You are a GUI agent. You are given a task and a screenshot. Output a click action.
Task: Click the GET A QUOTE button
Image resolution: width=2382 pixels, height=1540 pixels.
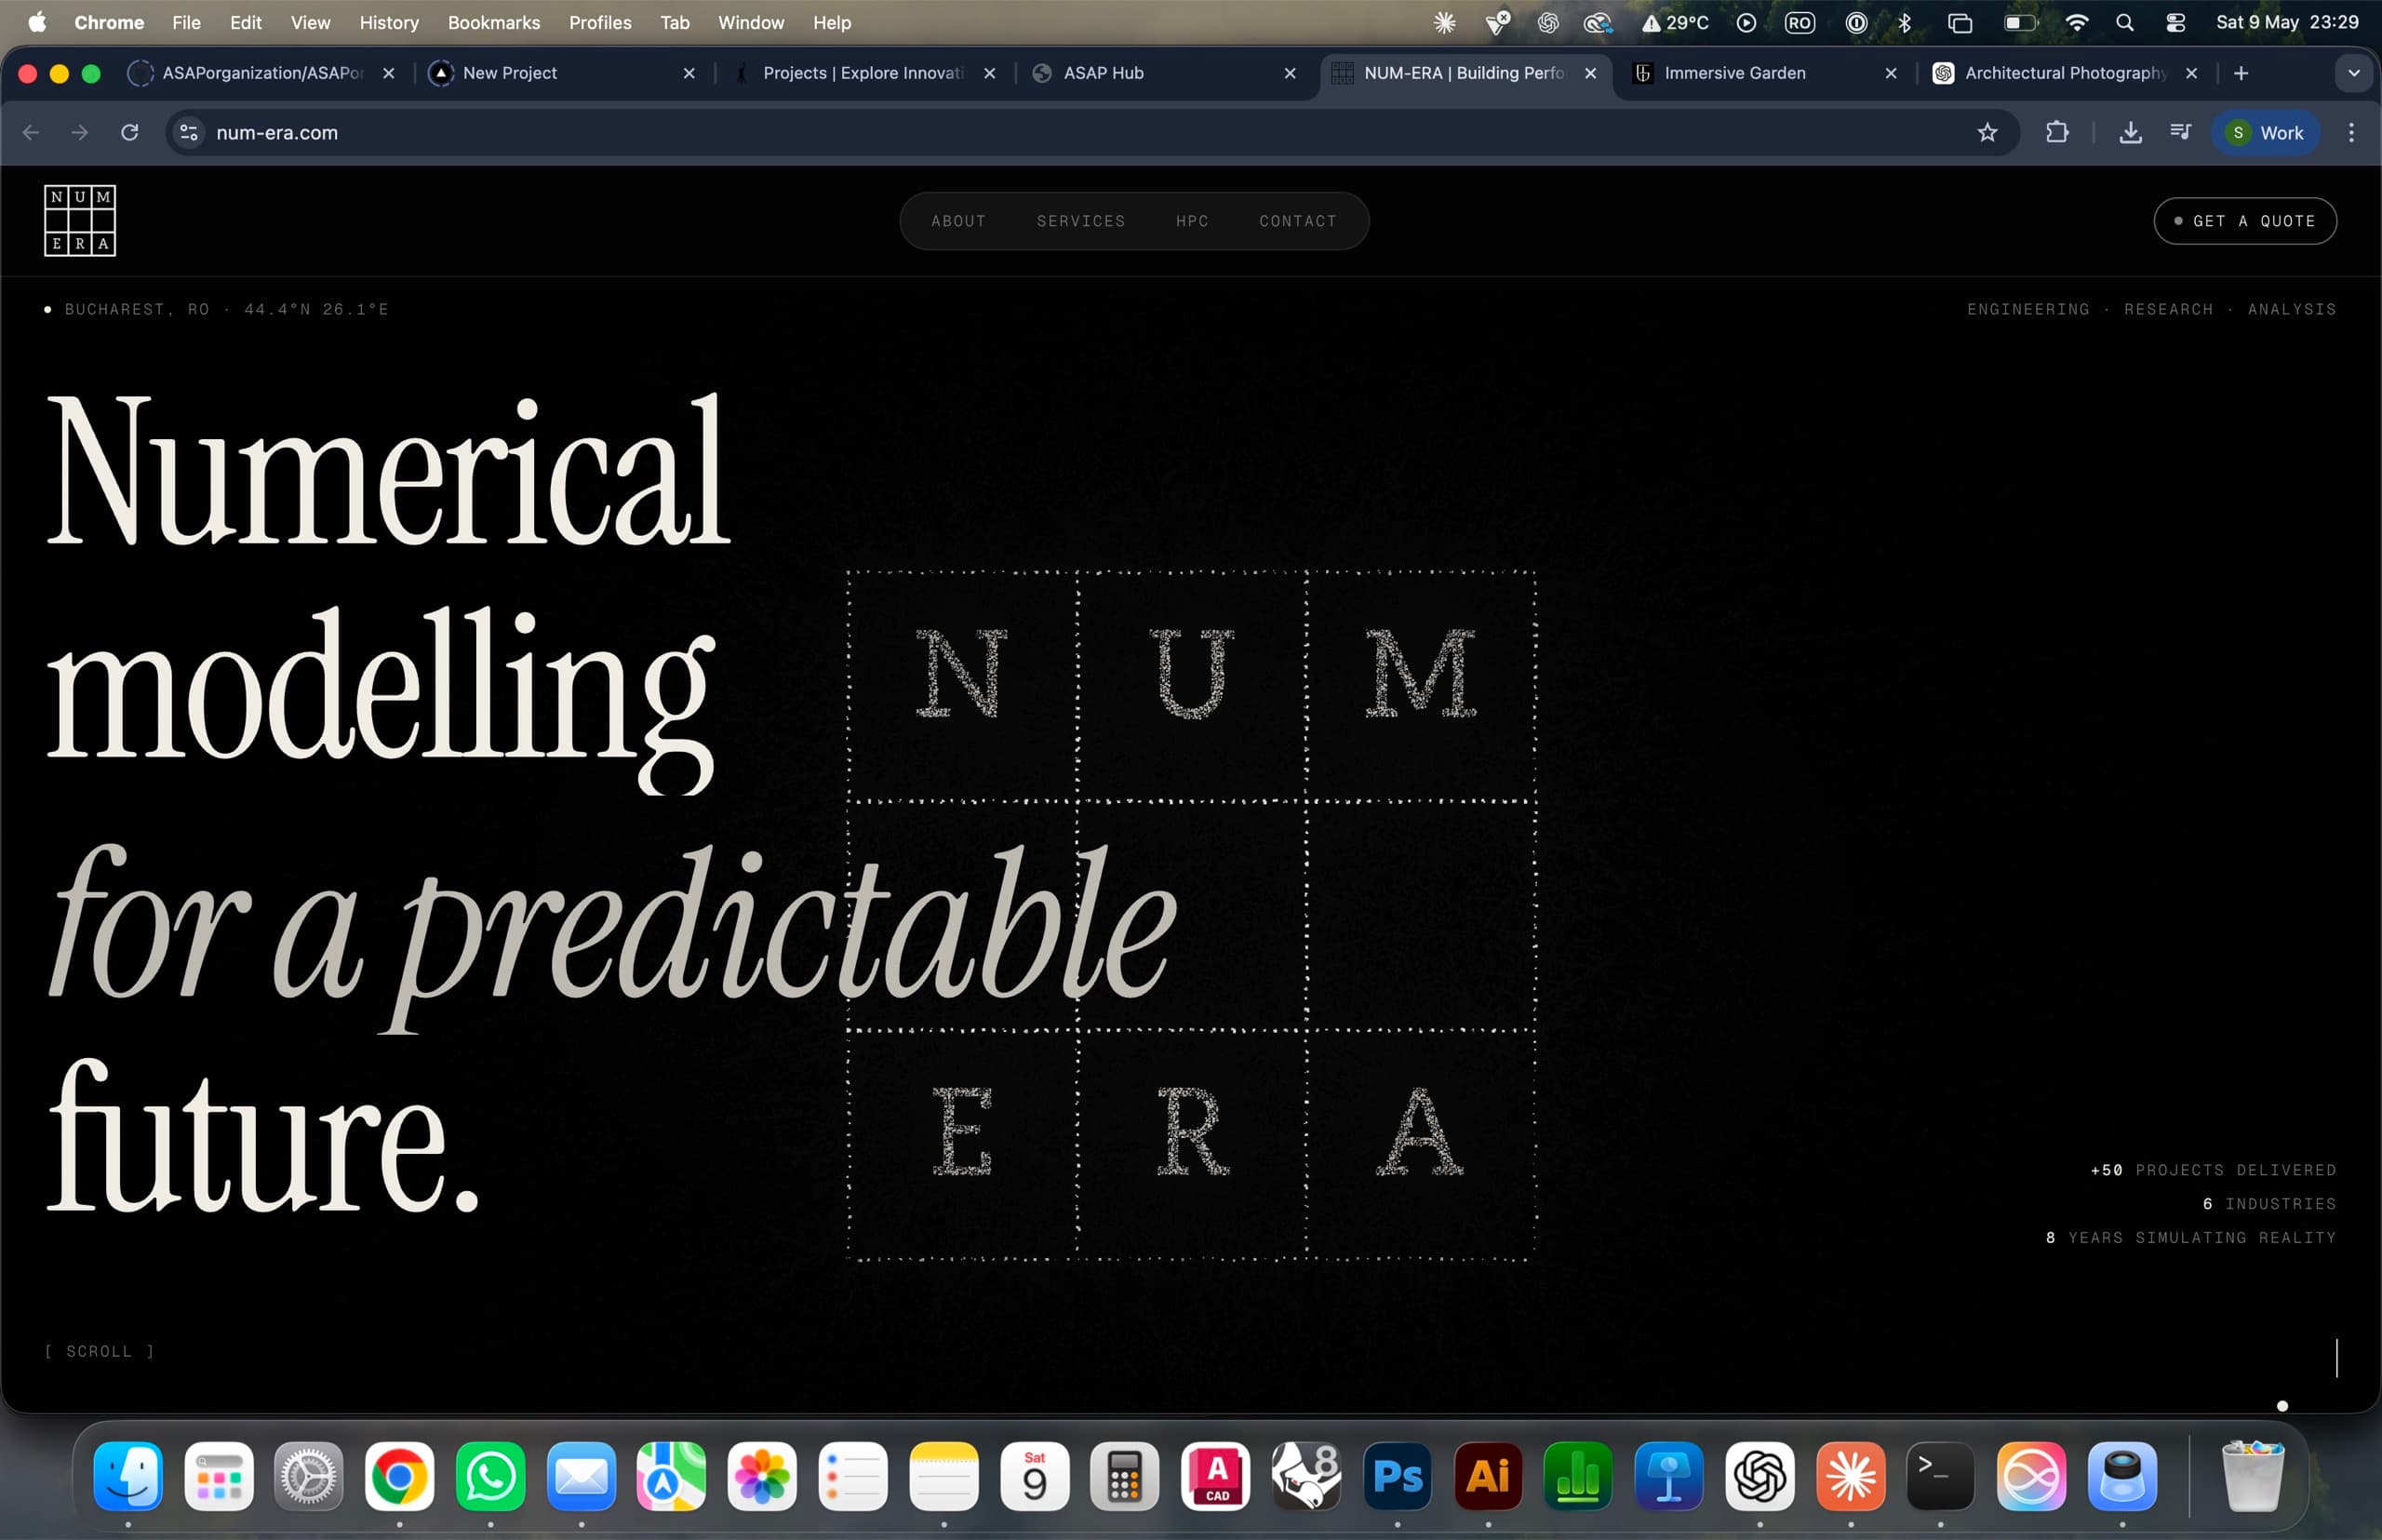coord(2245,221)
